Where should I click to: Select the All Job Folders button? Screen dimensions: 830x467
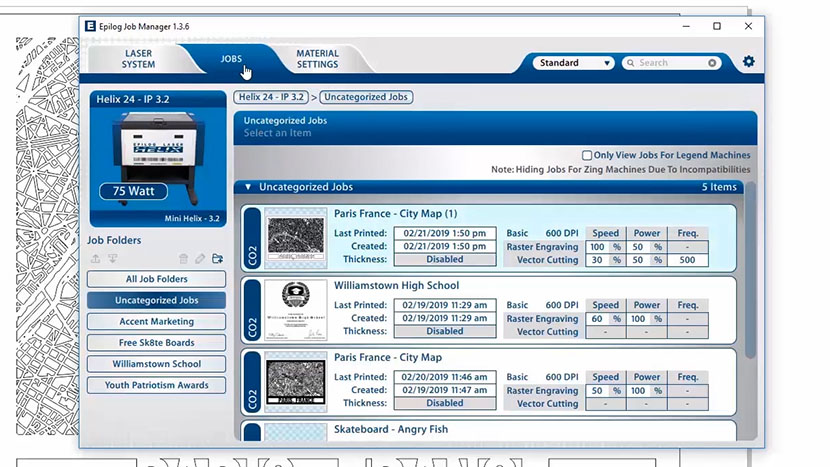[157, 279]
